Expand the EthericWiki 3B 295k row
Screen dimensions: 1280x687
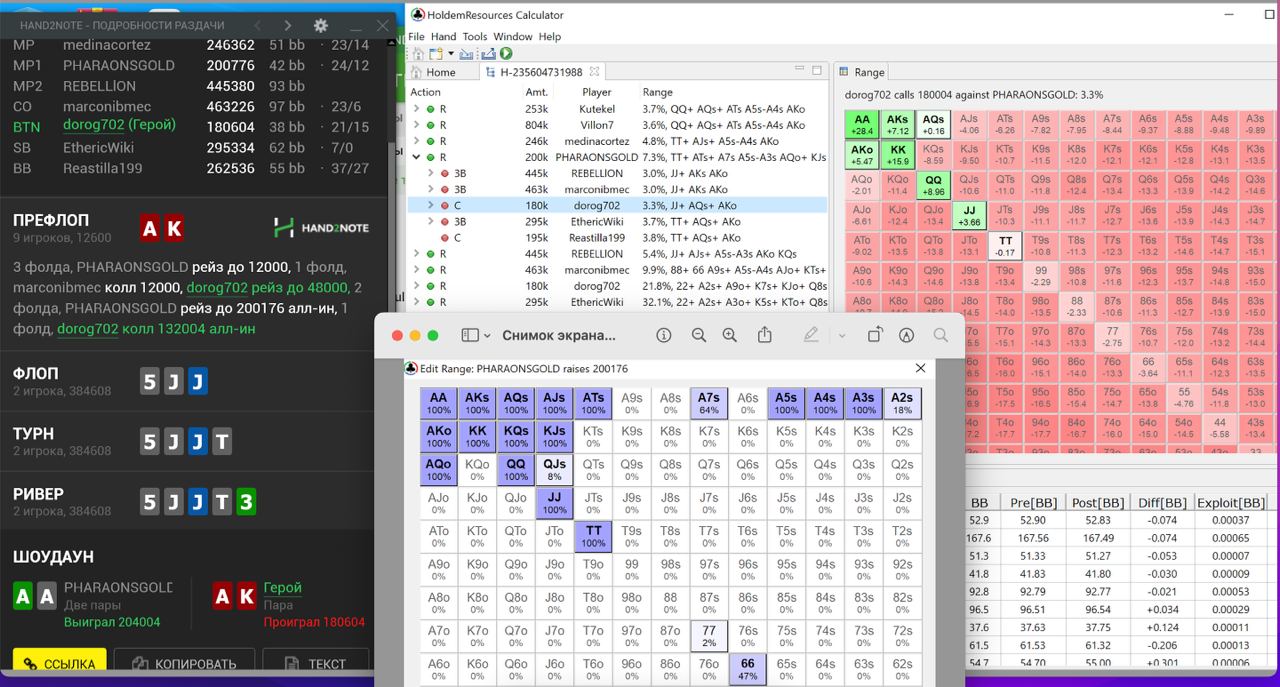point(432,221)
